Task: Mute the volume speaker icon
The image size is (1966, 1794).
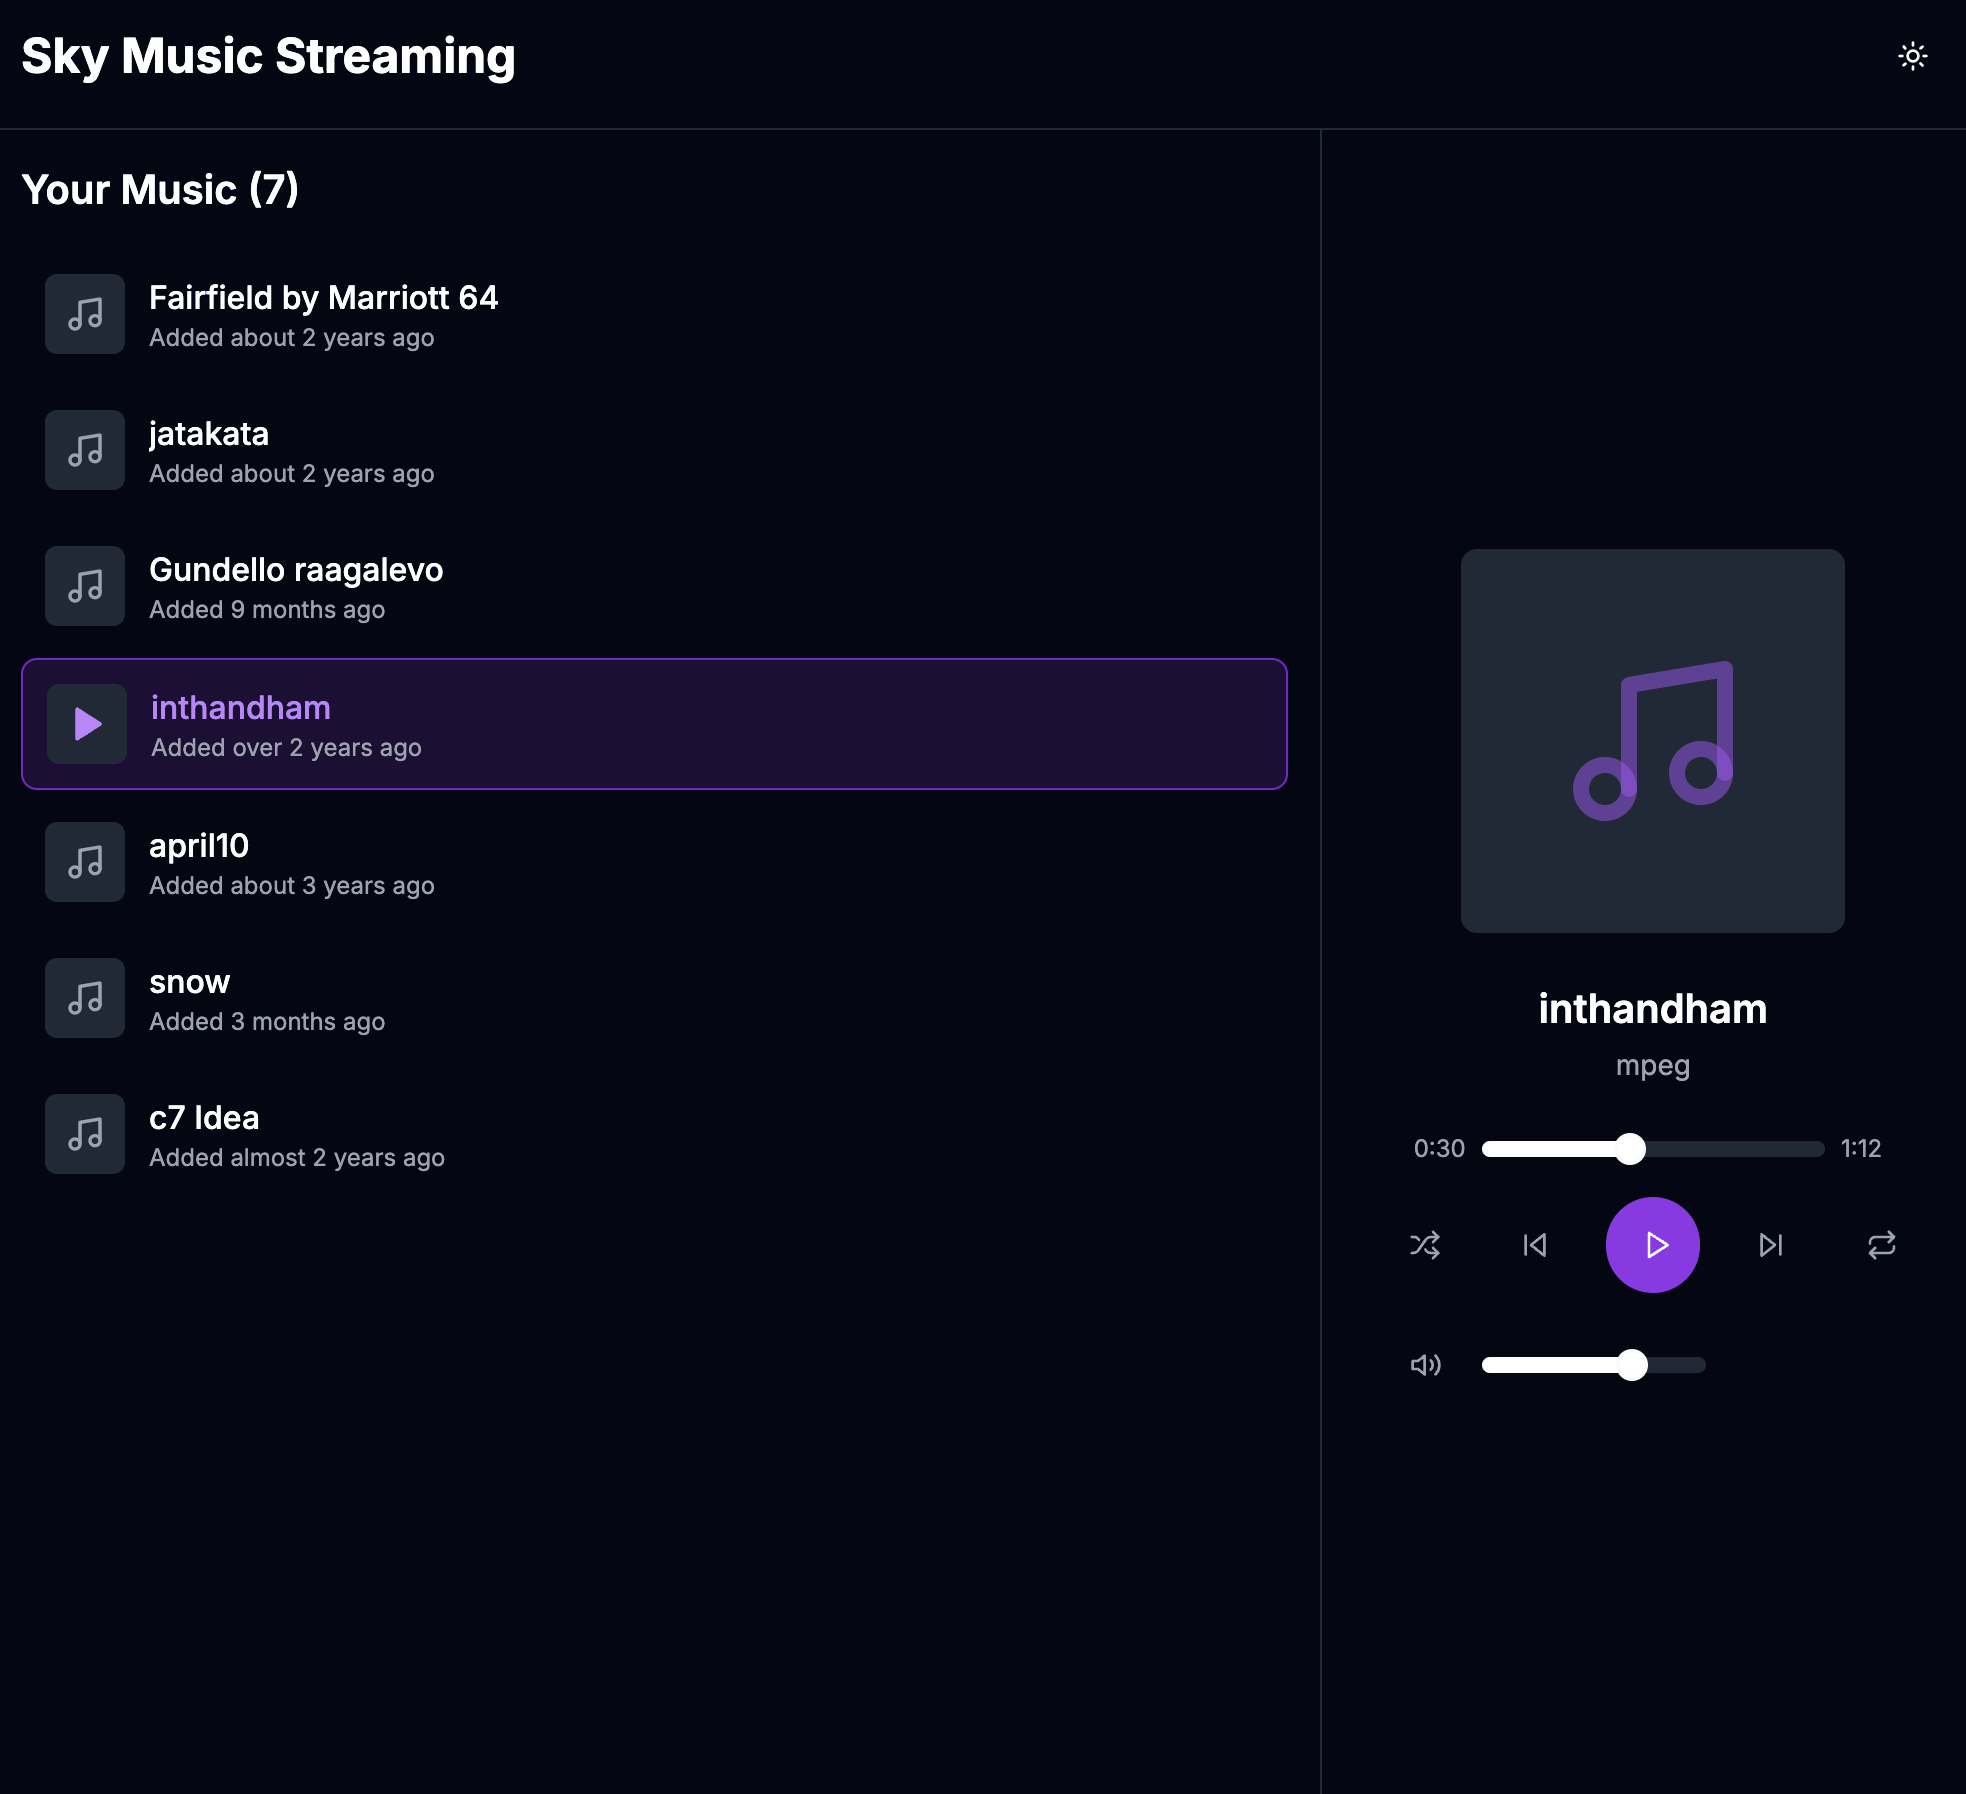Action: click(x=1426, y=1365)
